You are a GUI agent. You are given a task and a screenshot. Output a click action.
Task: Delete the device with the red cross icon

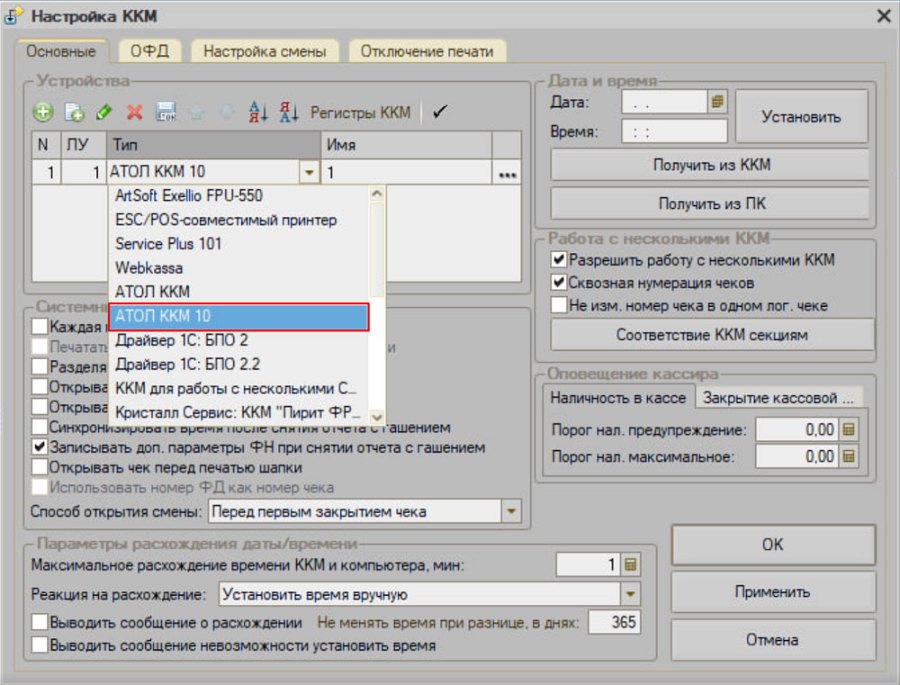(135, 112)
